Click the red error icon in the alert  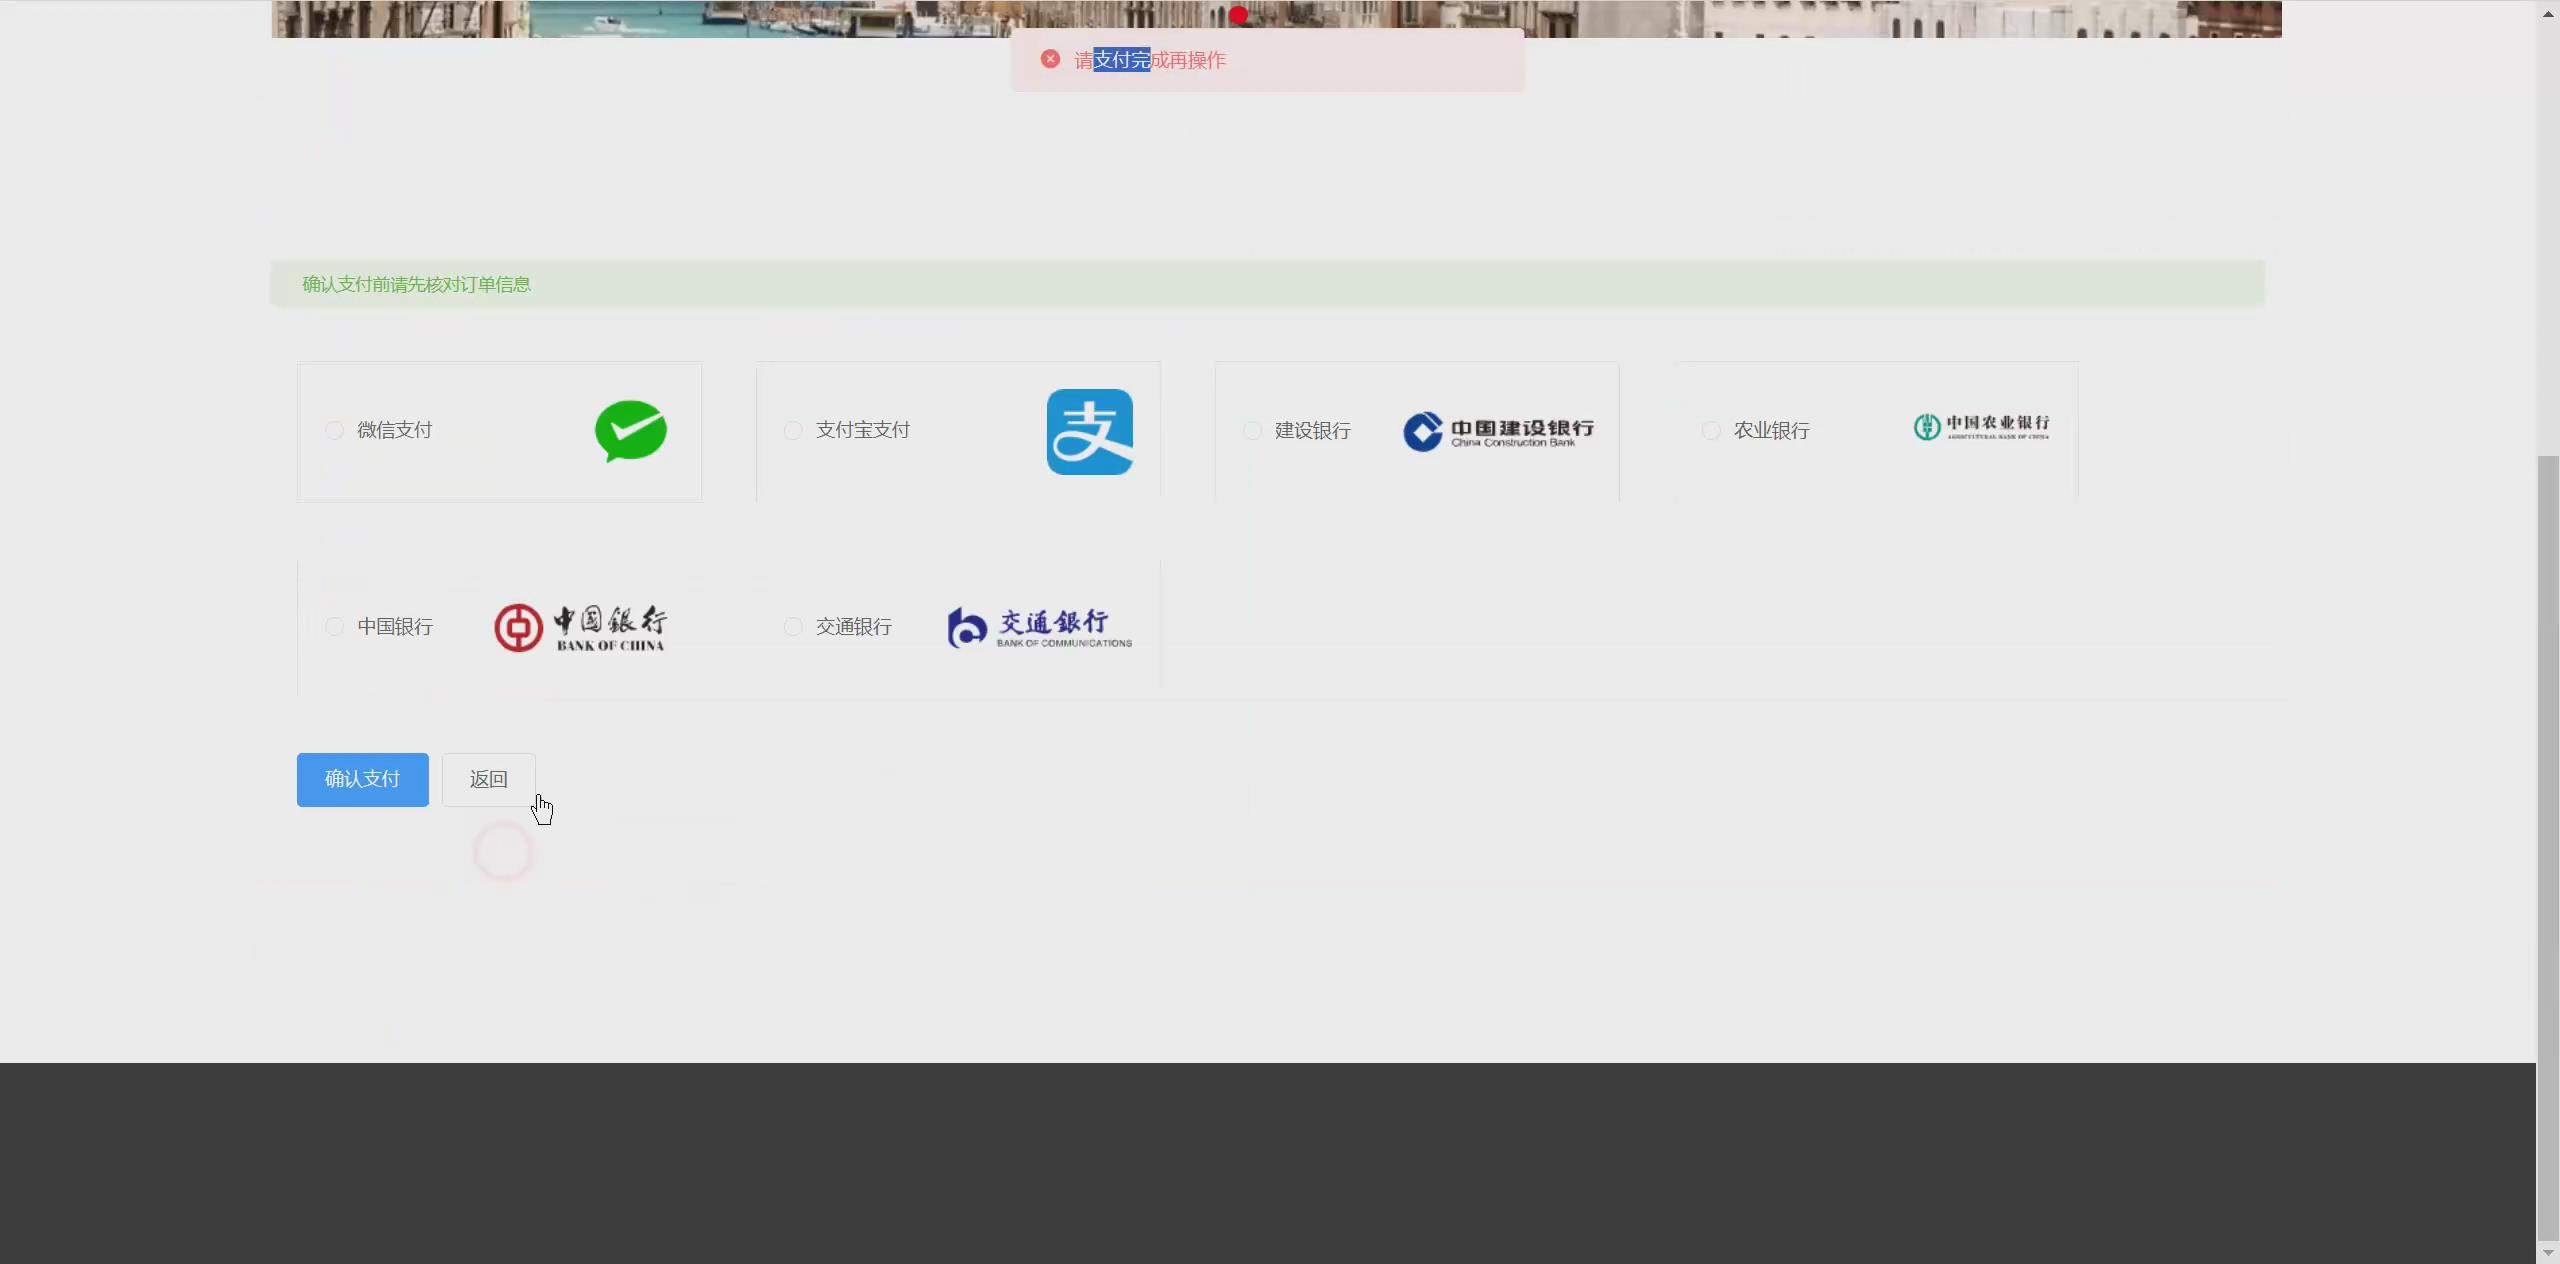coord(1050,59)
